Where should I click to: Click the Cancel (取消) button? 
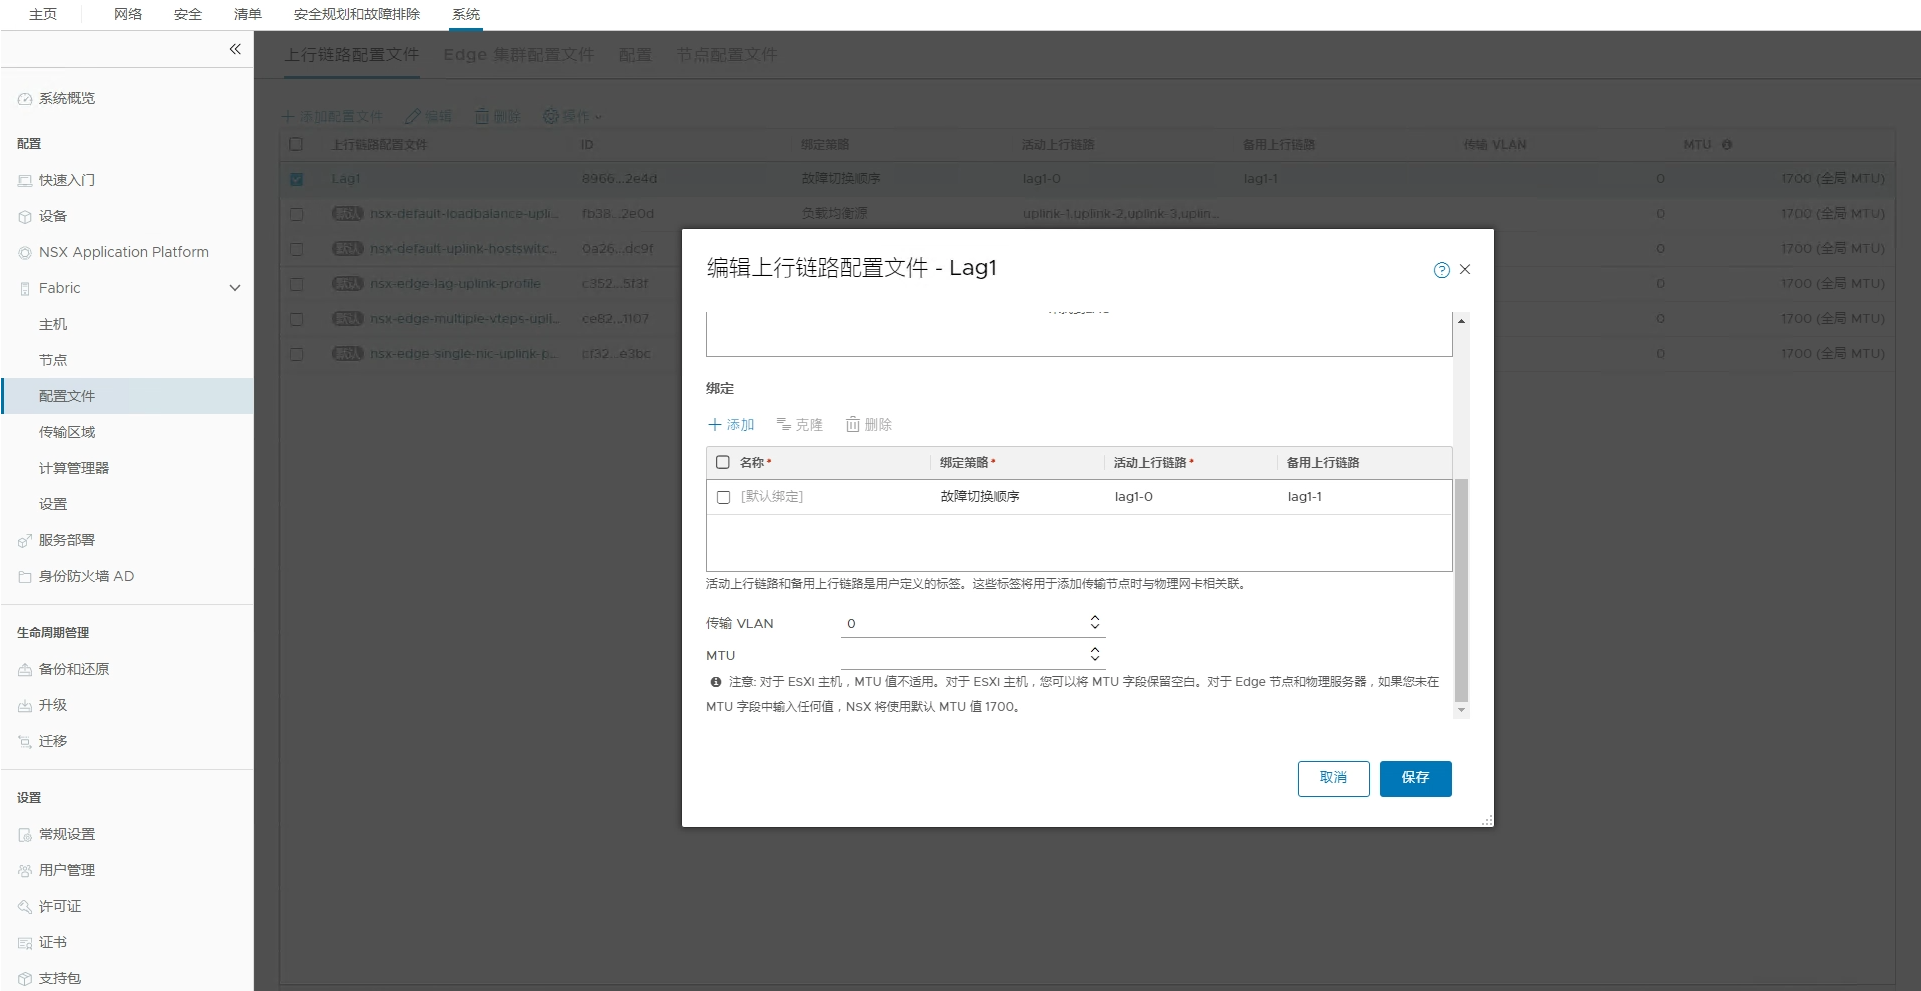click(x=1333, y=778)
